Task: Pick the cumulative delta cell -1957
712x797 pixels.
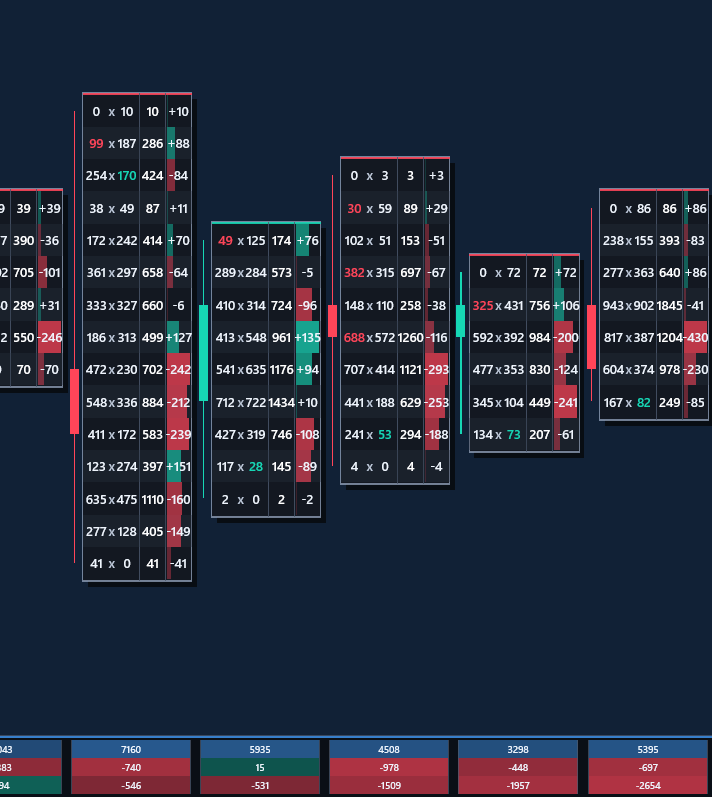Action: [x=518, y=785]
